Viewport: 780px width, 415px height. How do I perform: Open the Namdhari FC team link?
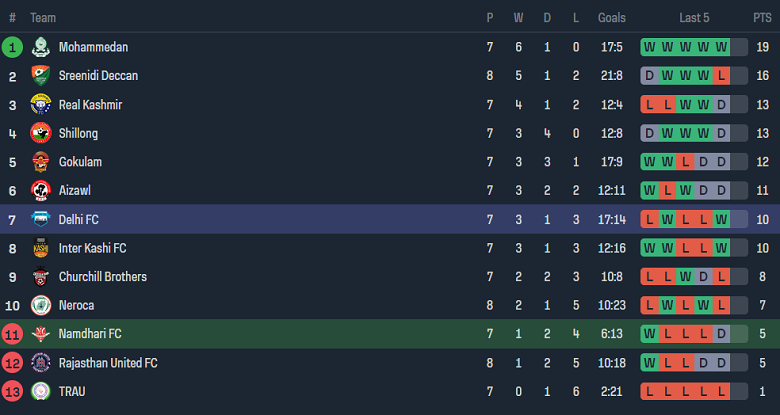point(90,334)
